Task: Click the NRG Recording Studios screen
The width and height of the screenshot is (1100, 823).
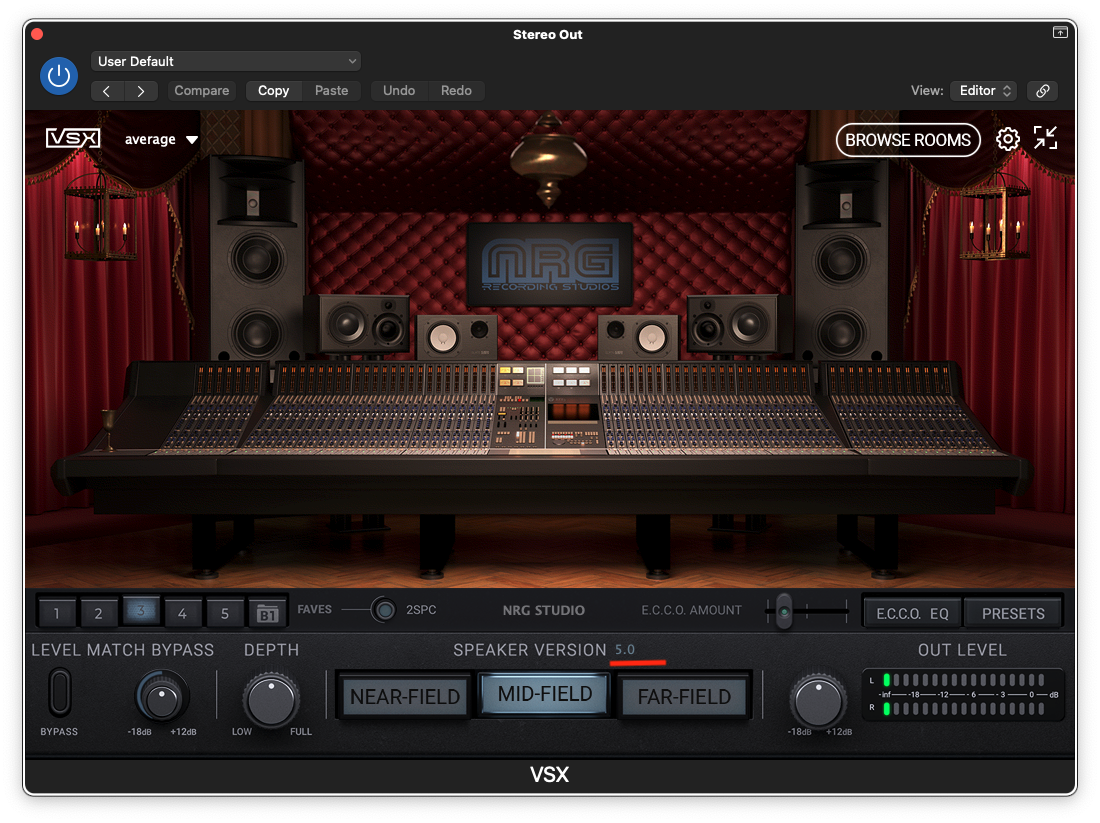Action: (550, 264)
